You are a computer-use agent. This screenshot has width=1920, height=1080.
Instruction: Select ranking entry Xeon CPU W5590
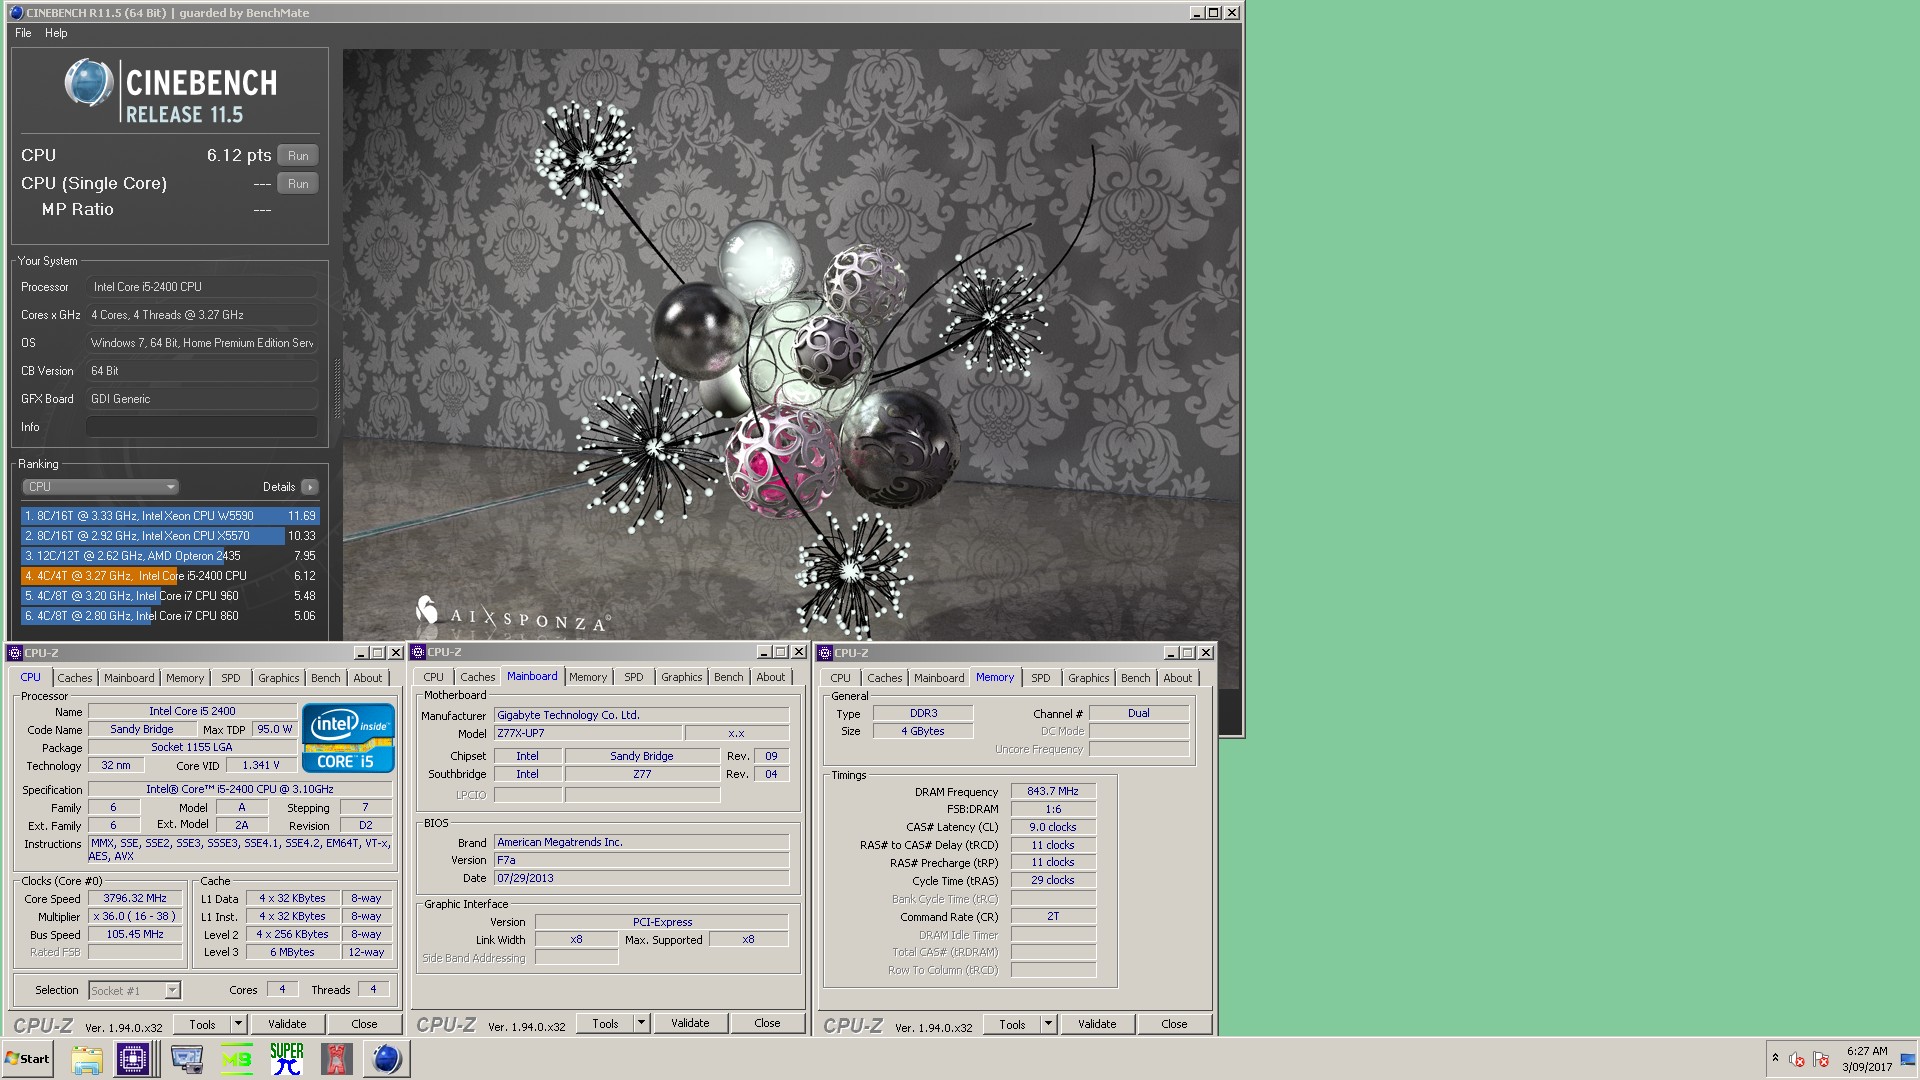(170, 516)
